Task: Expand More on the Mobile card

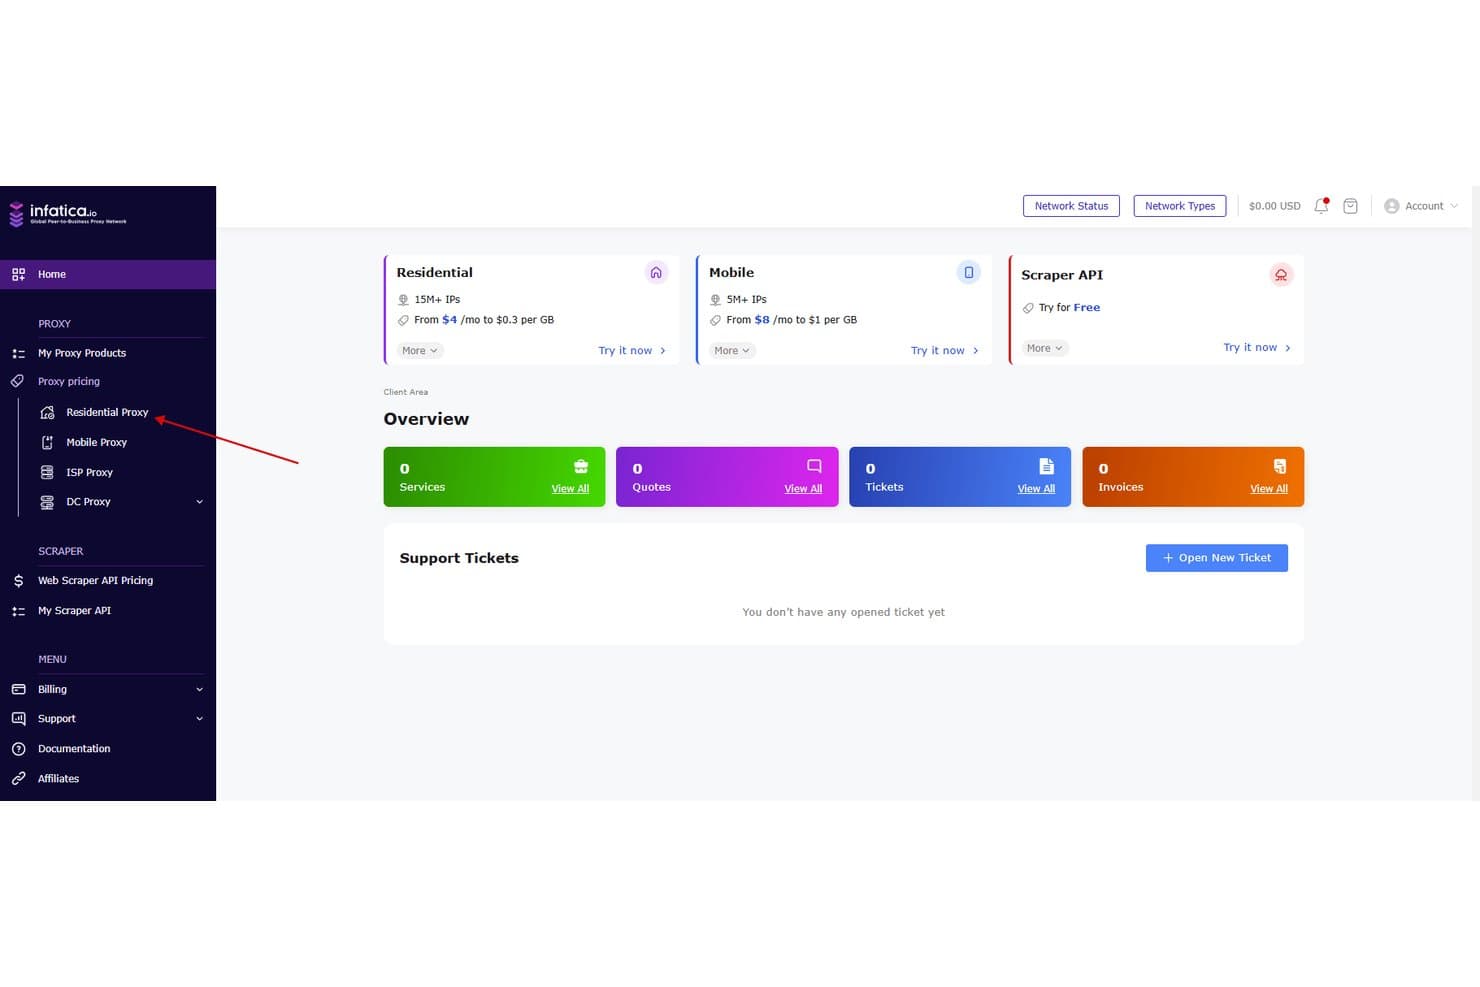Action: (732, 350)
